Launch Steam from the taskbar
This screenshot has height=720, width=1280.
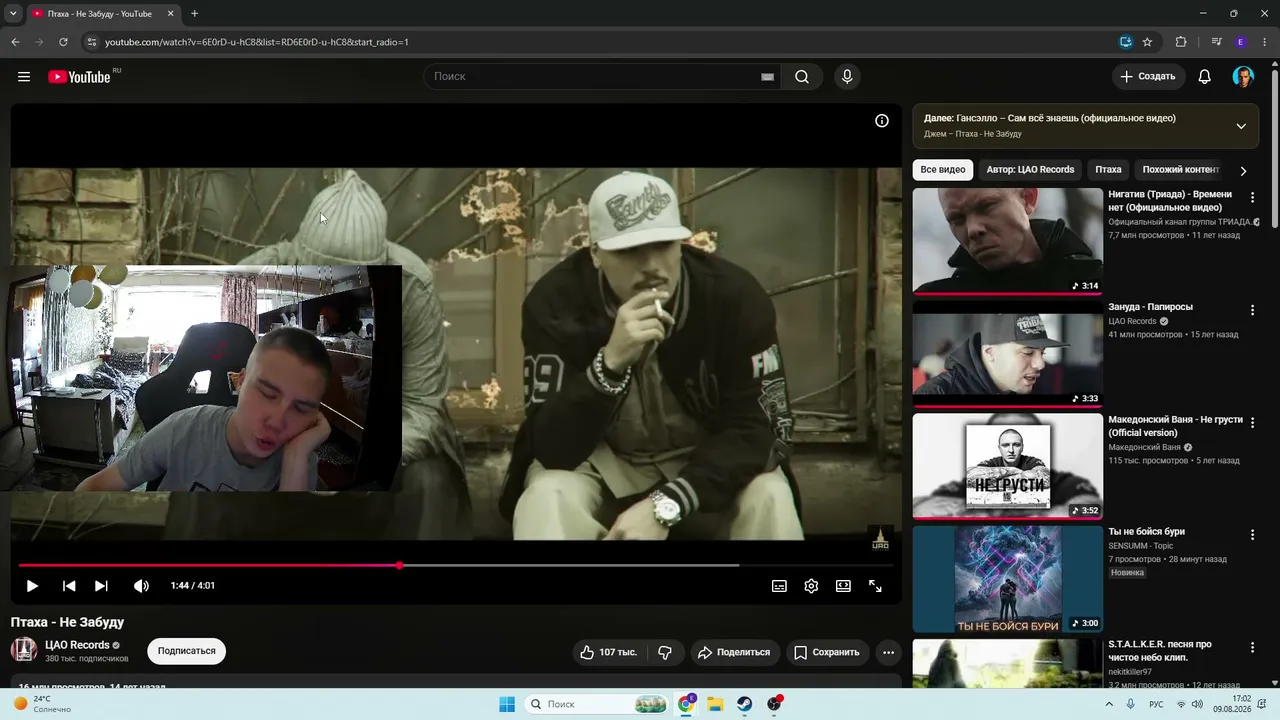745,704
